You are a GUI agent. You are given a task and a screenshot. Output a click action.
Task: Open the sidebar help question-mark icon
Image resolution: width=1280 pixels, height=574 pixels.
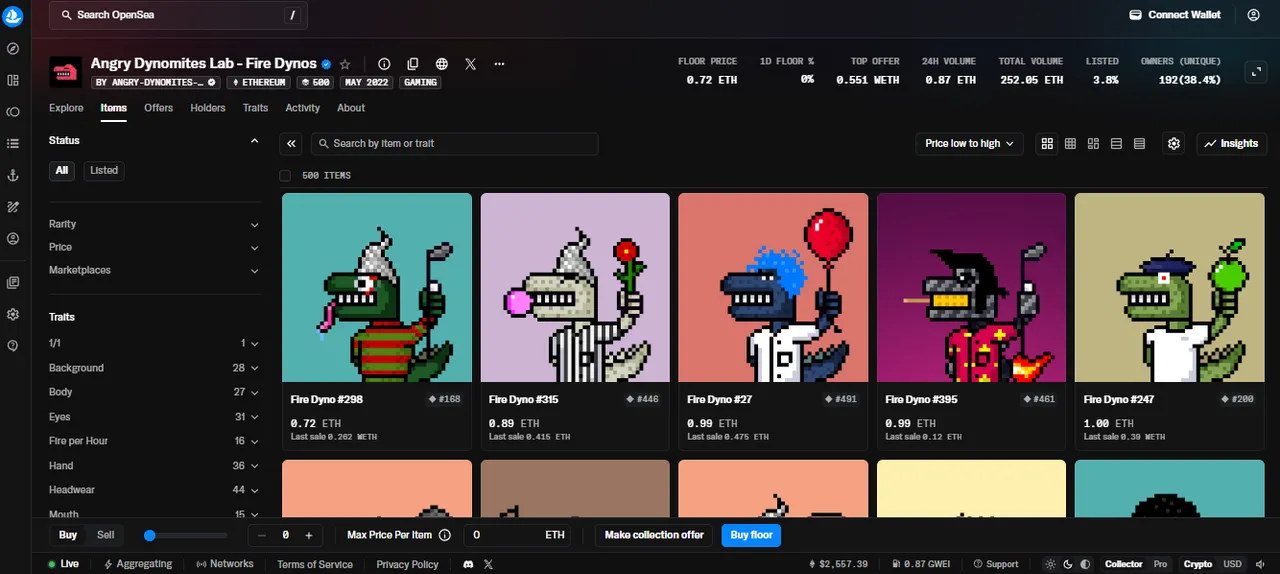pos(13,346)
